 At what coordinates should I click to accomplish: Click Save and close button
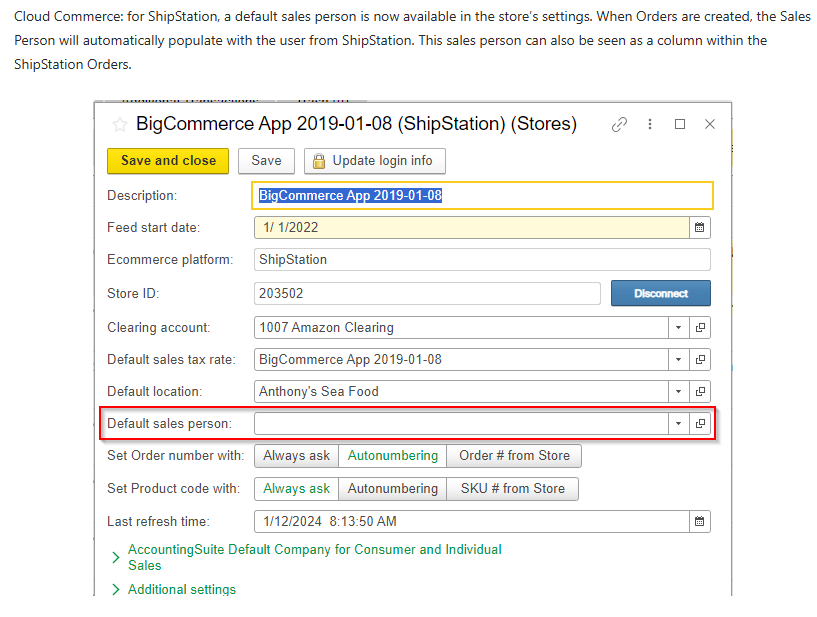point(168,161)
